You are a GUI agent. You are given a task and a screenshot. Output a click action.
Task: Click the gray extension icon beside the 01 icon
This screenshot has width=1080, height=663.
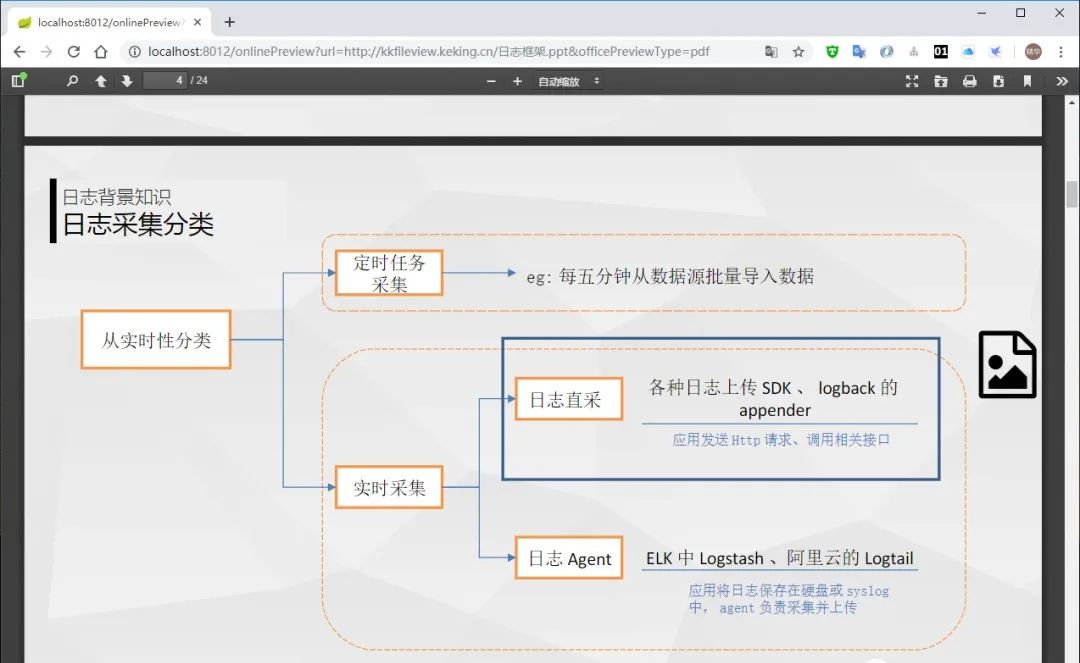[913, 52]
